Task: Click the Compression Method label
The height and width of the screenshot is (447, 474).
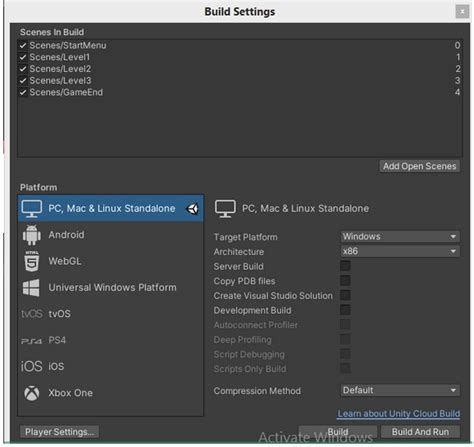Action: tap(257, 391)
